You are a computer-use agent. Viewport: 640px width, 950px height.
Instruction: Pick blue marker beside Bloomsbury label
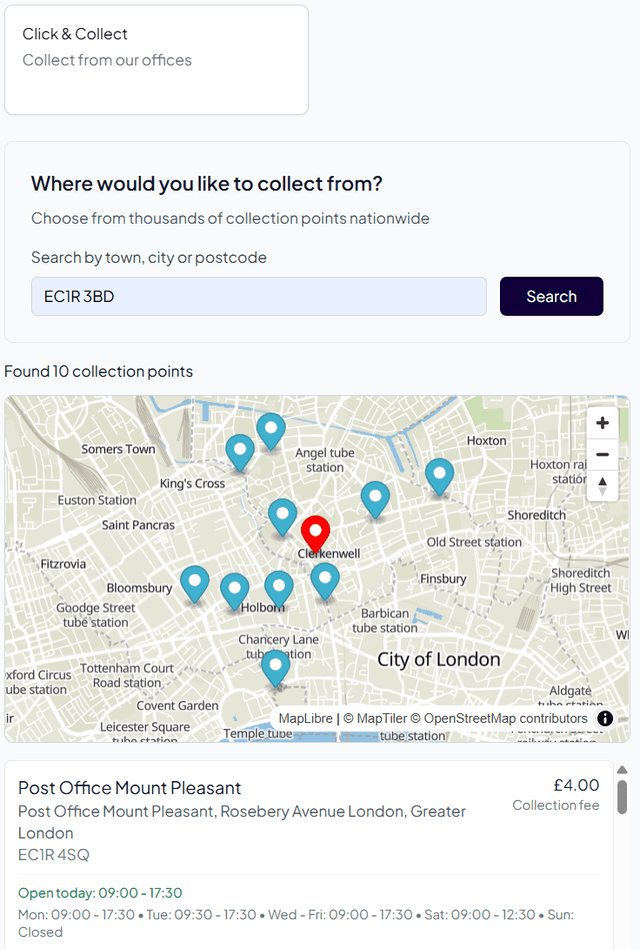coord(194,583)
